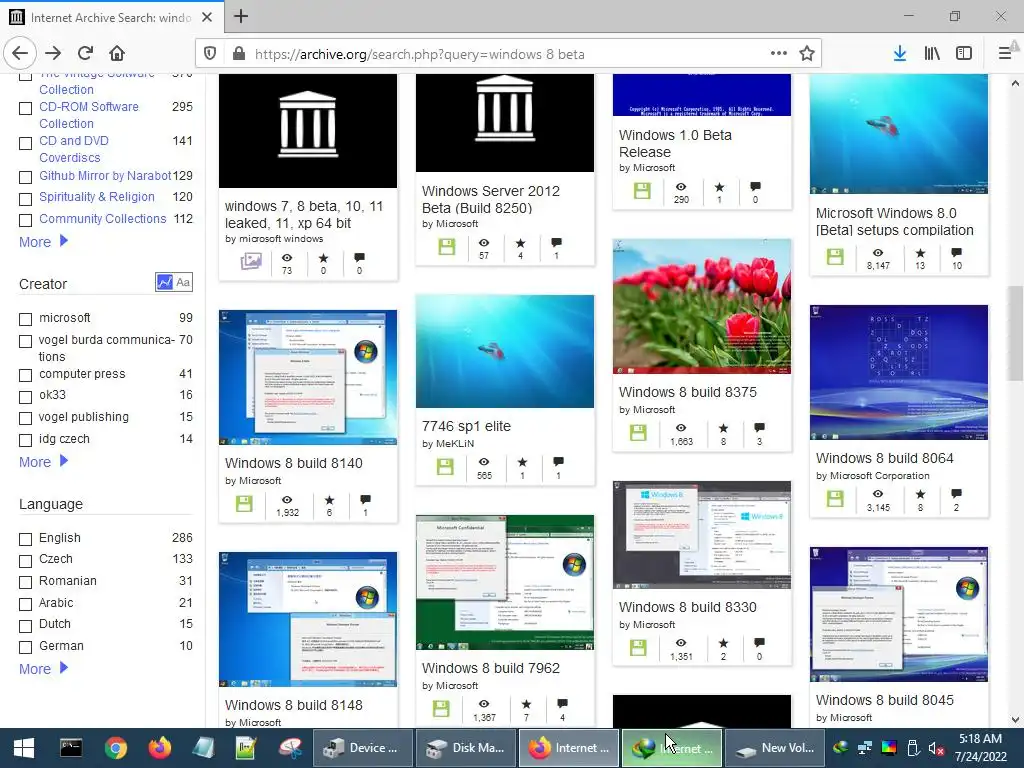Switch to Disk Management taskbar window

[465, 748]
